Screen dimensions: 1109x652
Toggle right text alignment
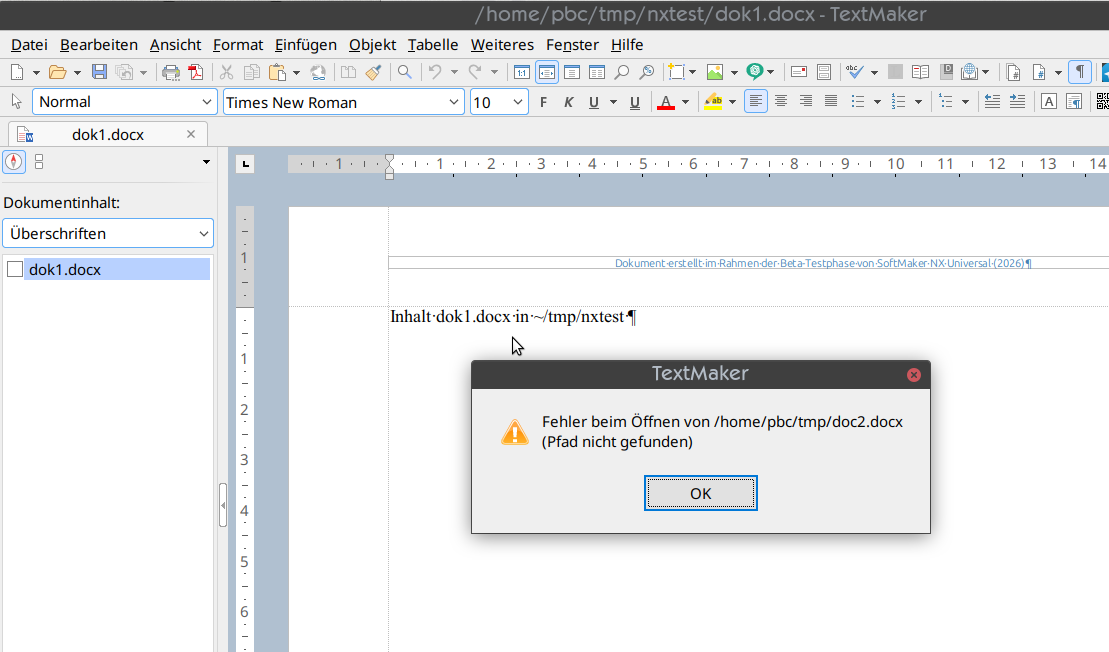(806, 102)
